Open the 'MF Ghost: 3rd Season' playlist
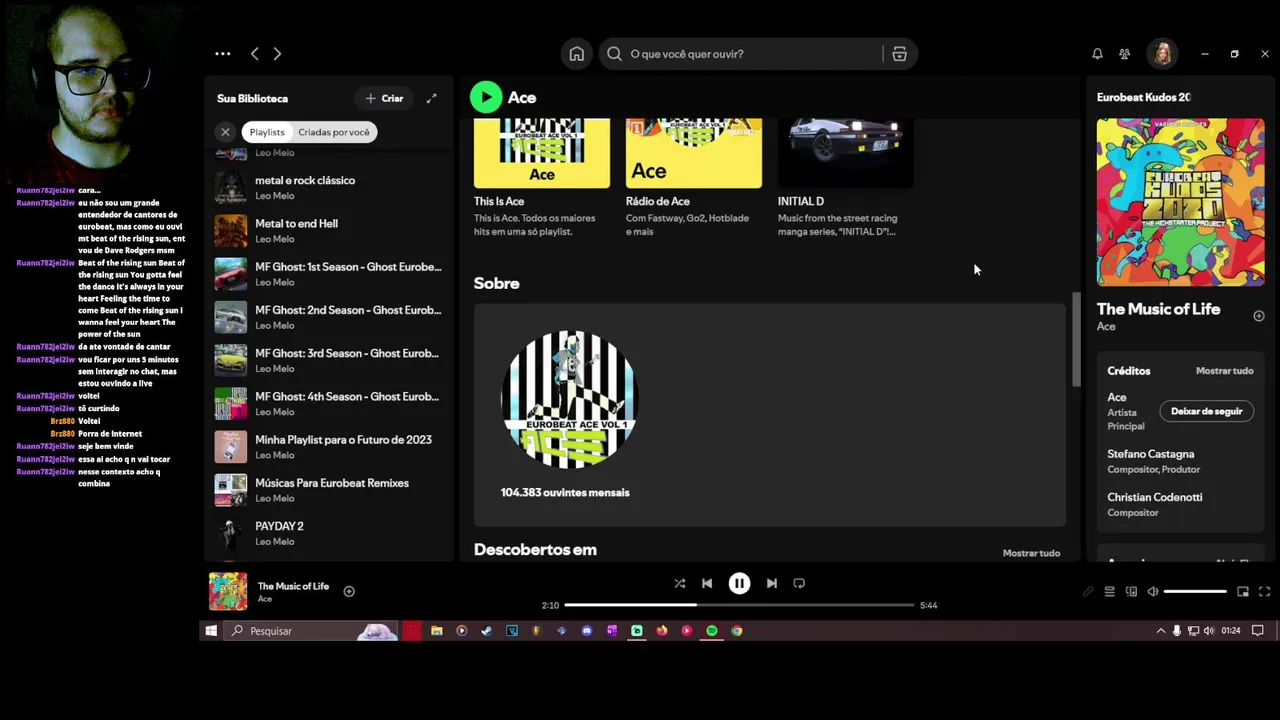This screenshot has height=720, width=1280. click(328, 360)
